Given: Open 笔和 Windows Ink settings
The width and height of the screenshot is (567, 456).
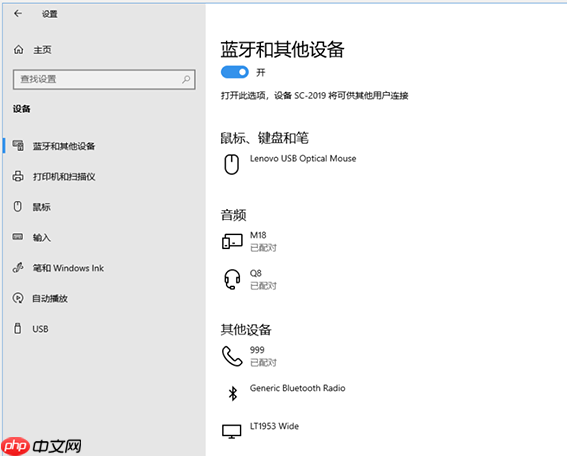Looking at the screenshot, I should [68, 268].
